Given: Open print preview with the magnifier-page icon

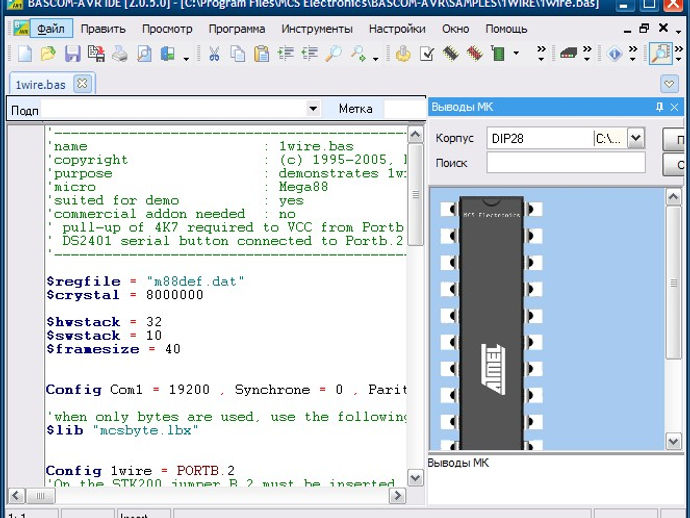Looking at the screenshot, I should [x=144, y=54].
